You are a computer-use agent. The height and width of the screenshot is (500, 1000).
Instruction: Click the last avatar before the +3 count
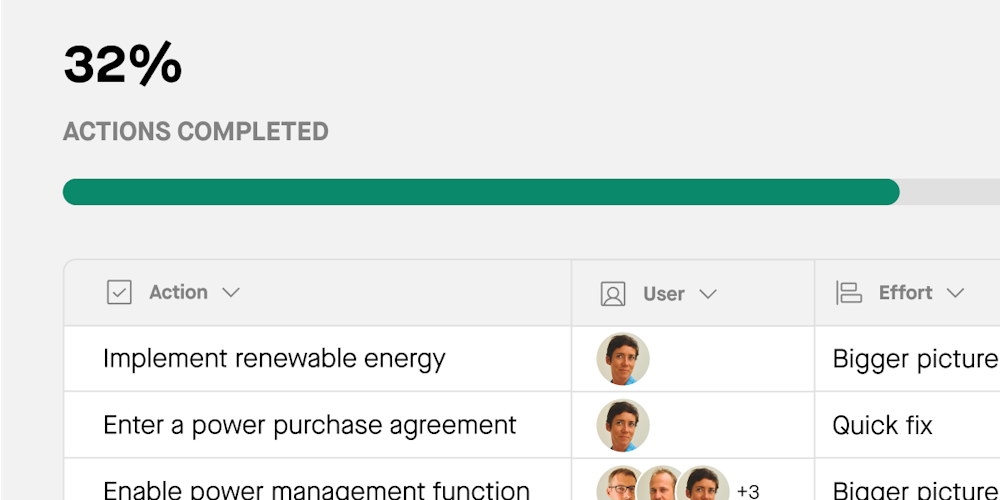(704, 487)
